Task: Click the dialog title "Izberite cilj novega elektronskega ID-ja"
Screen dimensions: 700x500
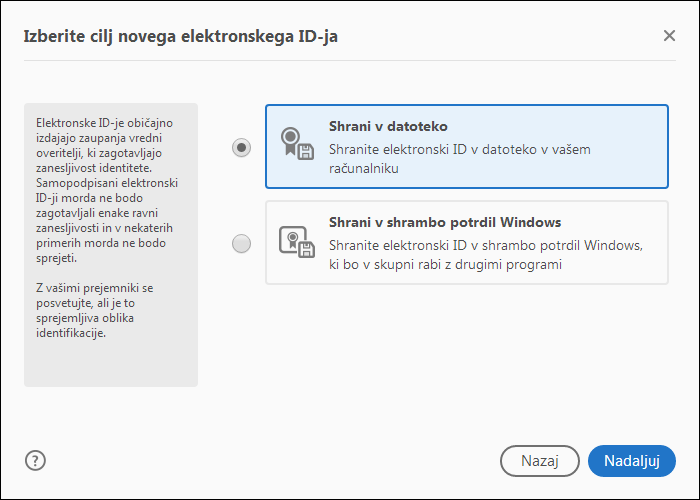Action: point(187,37)
